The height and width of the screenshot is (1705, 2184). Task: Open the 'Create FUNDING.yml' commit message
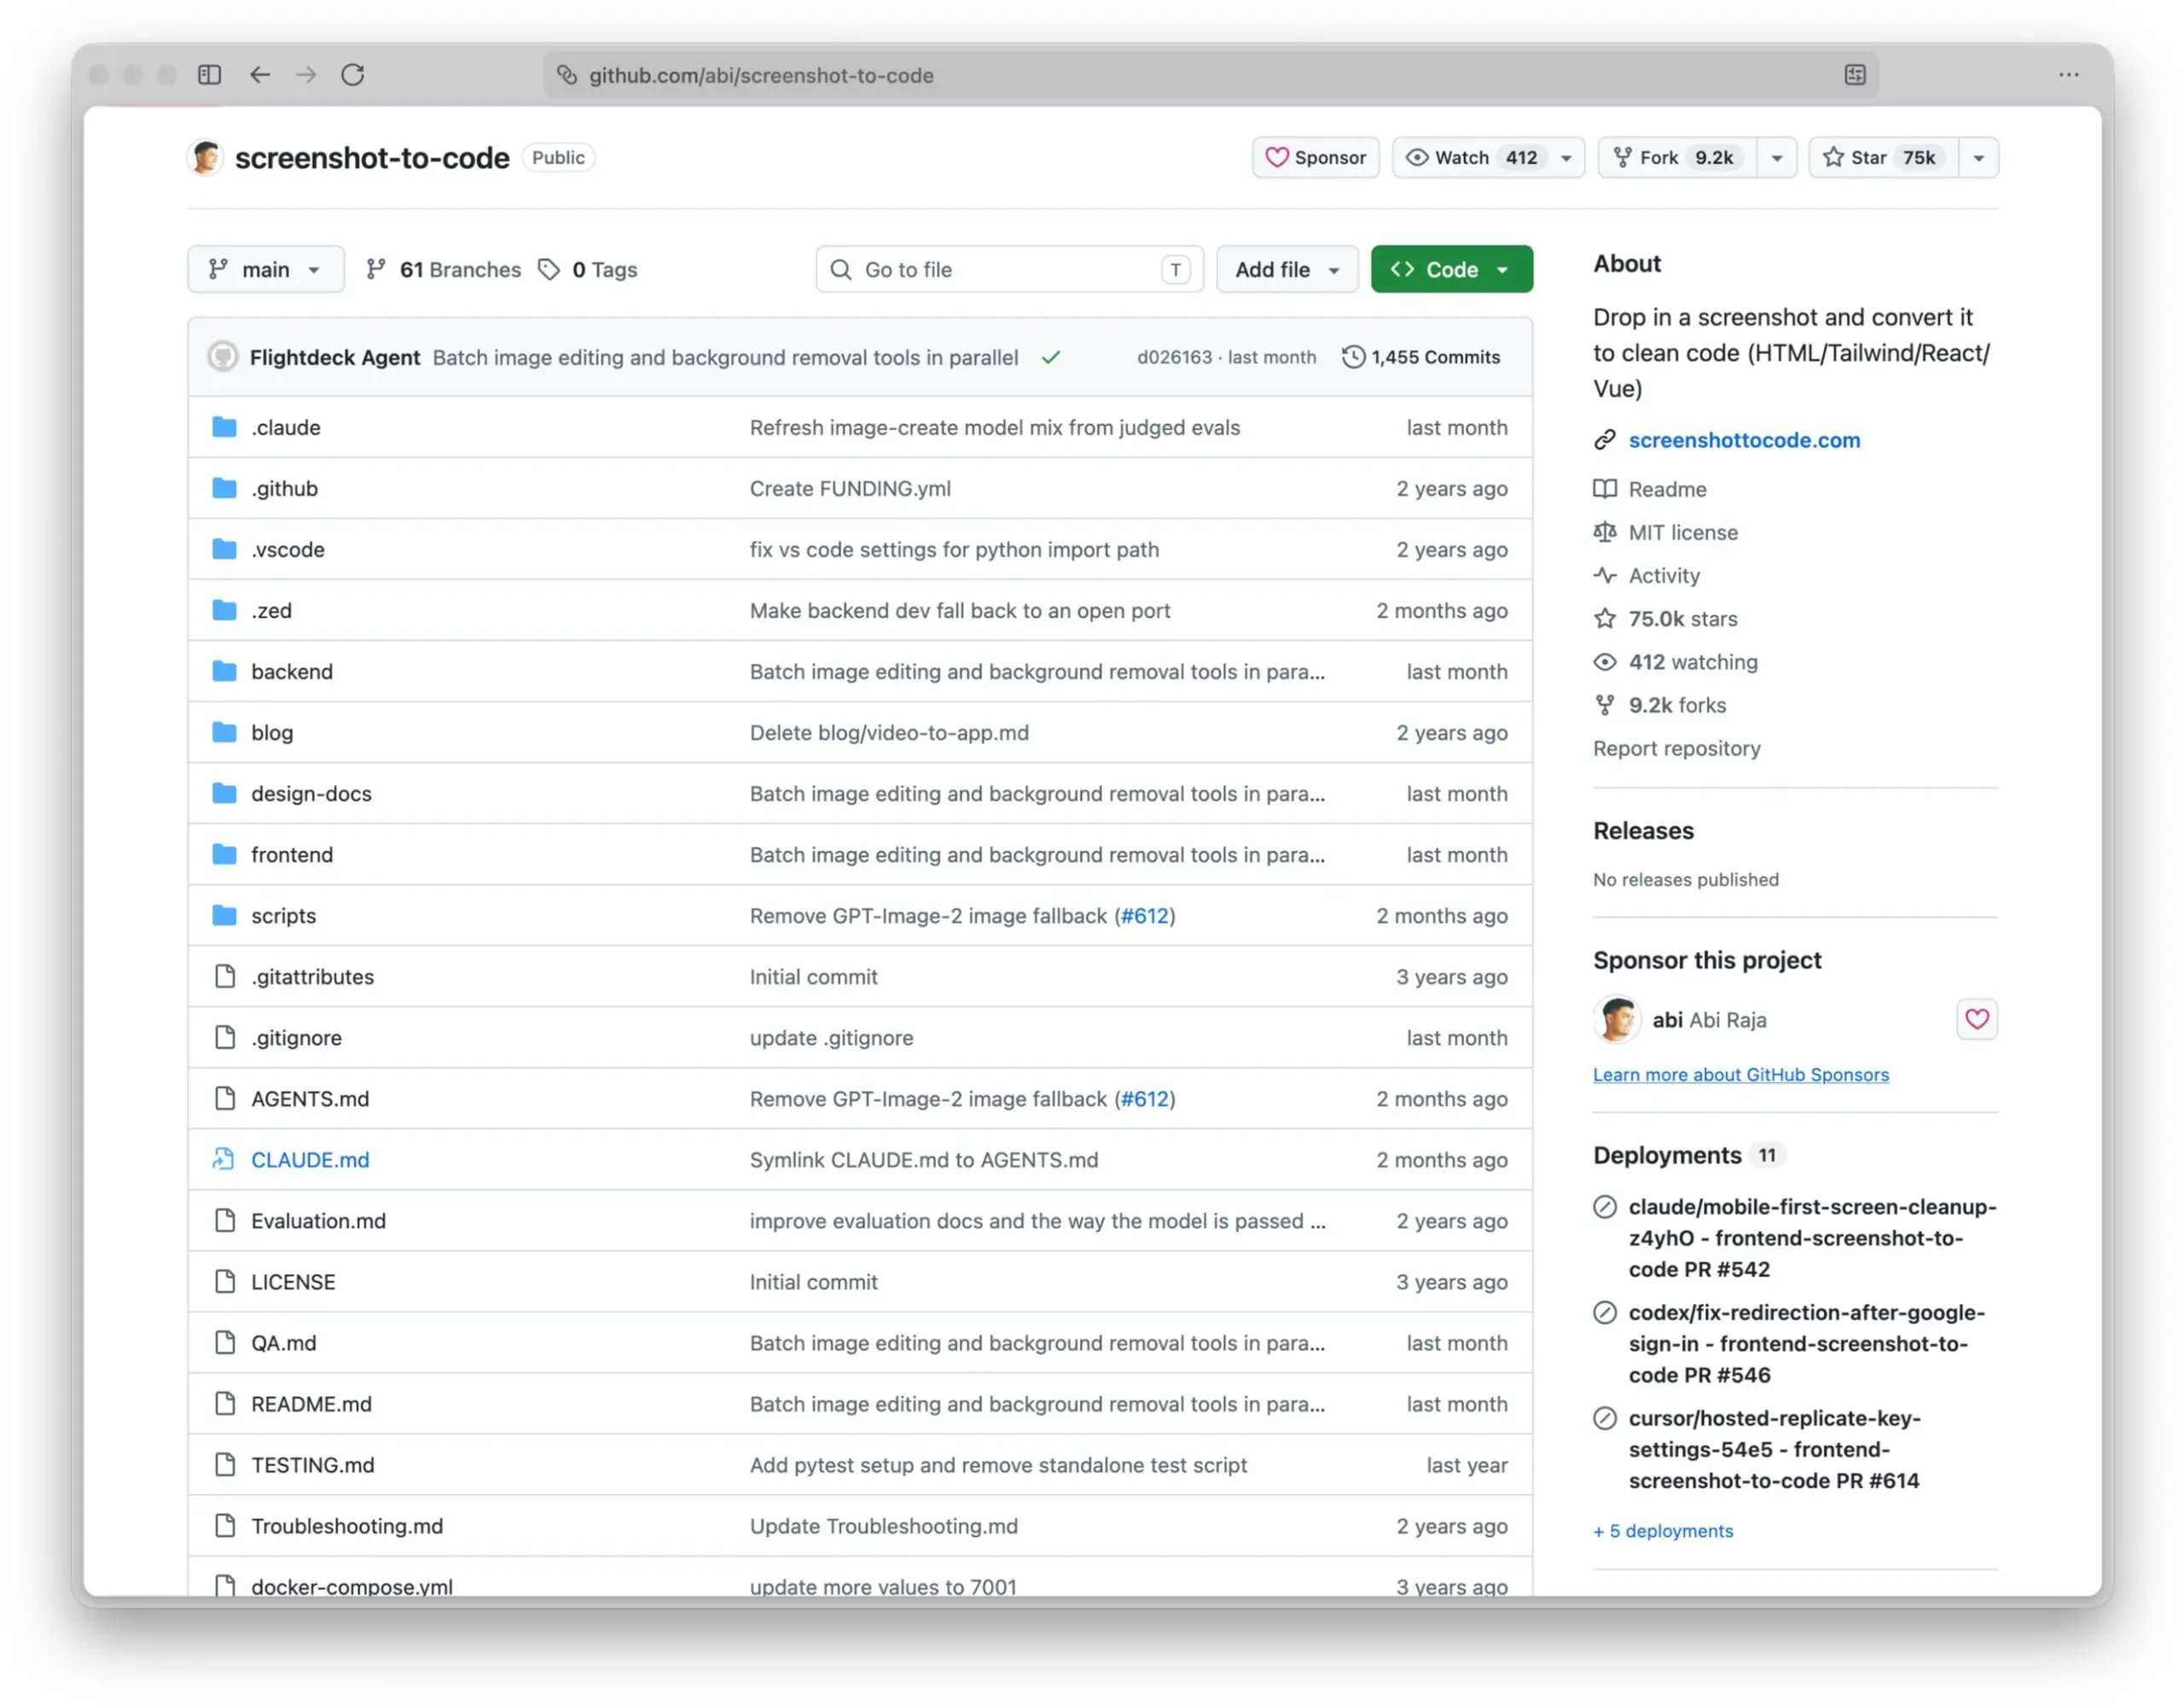pos(850,488)
